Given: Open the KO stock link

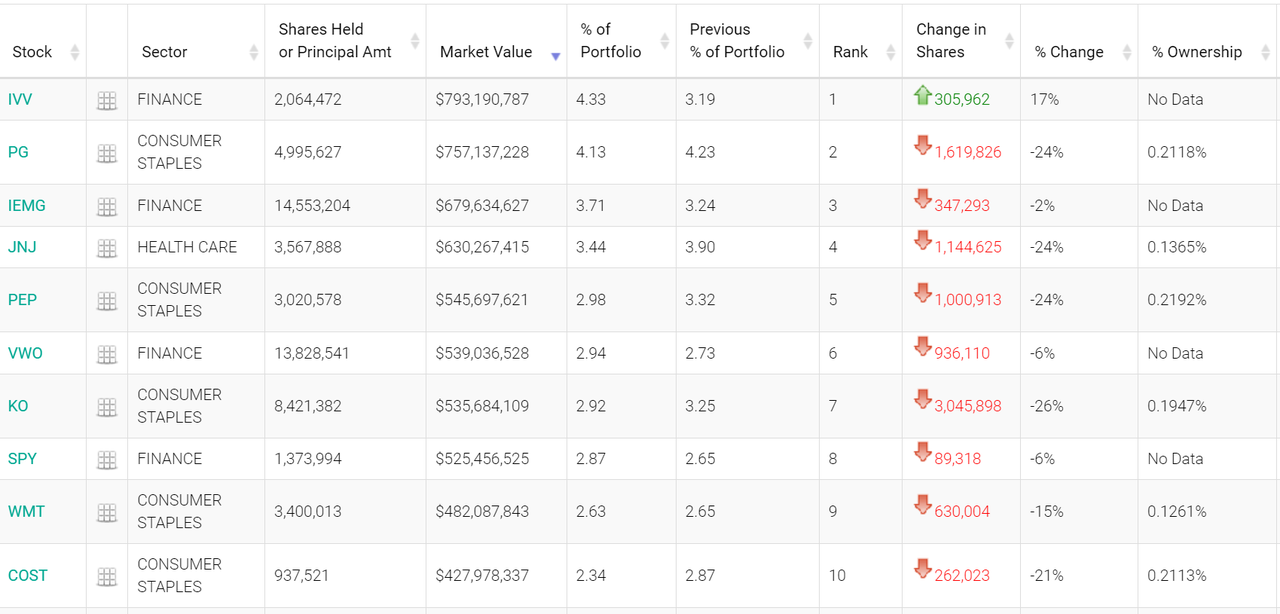Looking at the screenshot, I should (18, 407).
